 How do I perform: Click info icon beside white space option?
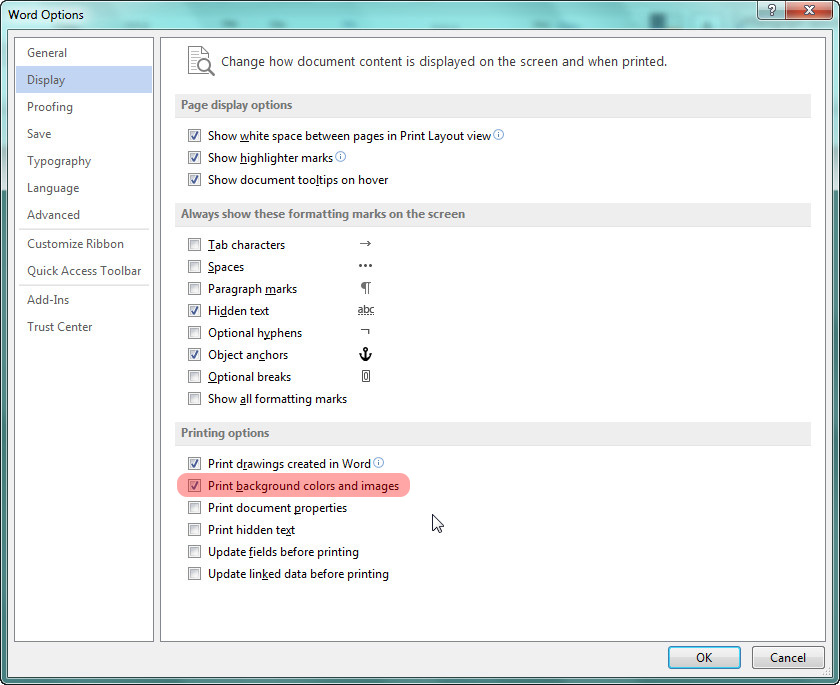pos(498,135)
